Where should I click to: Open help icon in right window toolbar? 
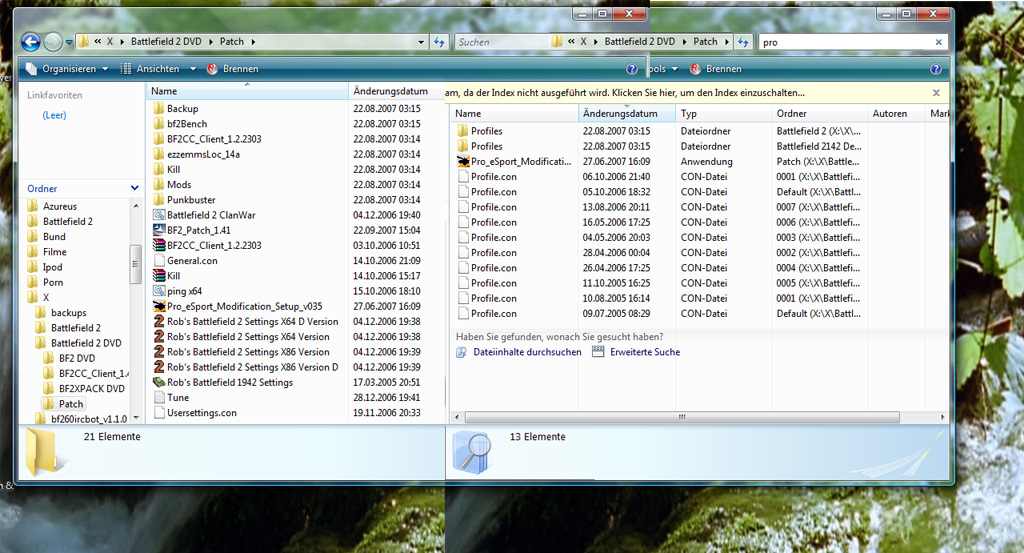[x=935, y=69]
